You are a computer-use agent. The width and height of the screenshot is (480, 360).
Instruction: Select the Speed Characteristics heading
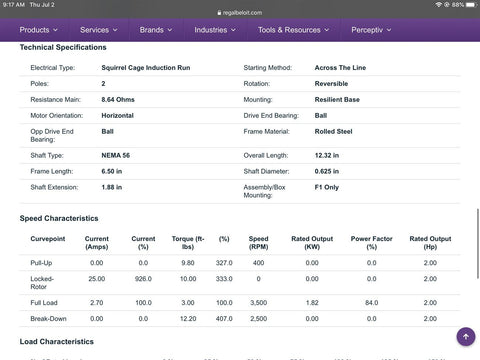tap(59, 218)
